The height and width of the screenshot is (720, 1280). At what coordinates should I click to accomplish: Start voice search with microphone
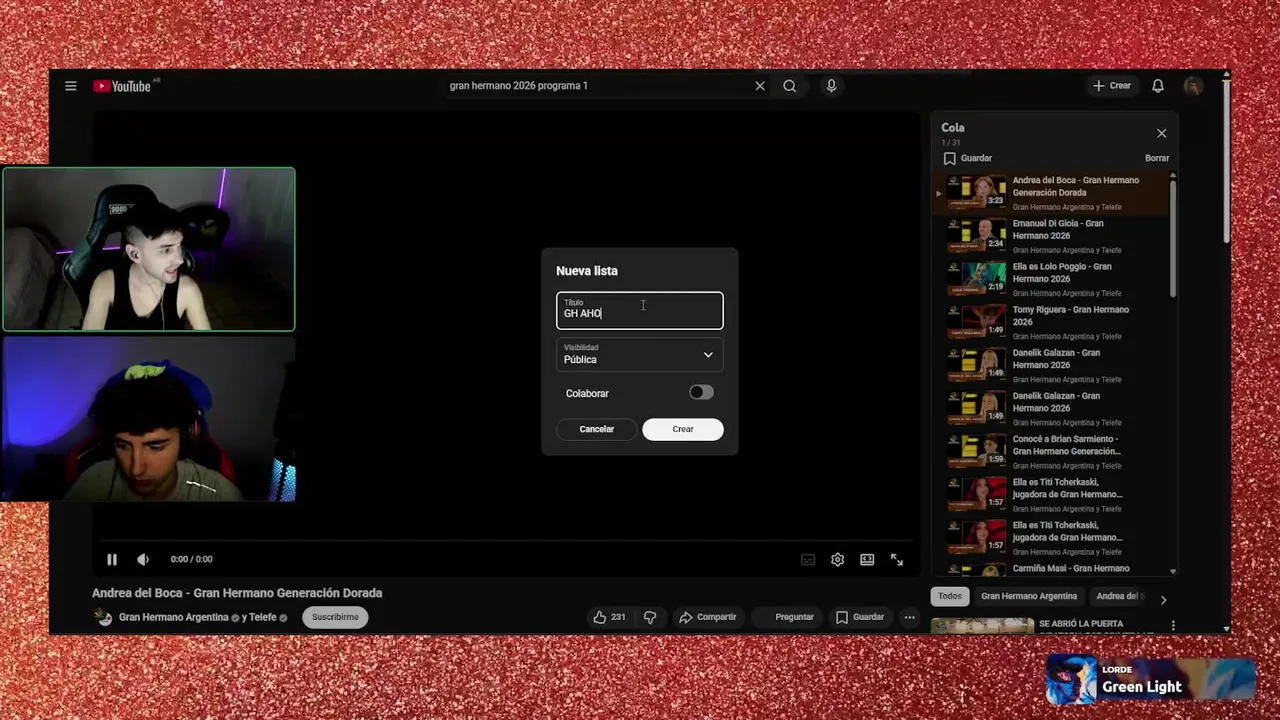click(831, 86)
